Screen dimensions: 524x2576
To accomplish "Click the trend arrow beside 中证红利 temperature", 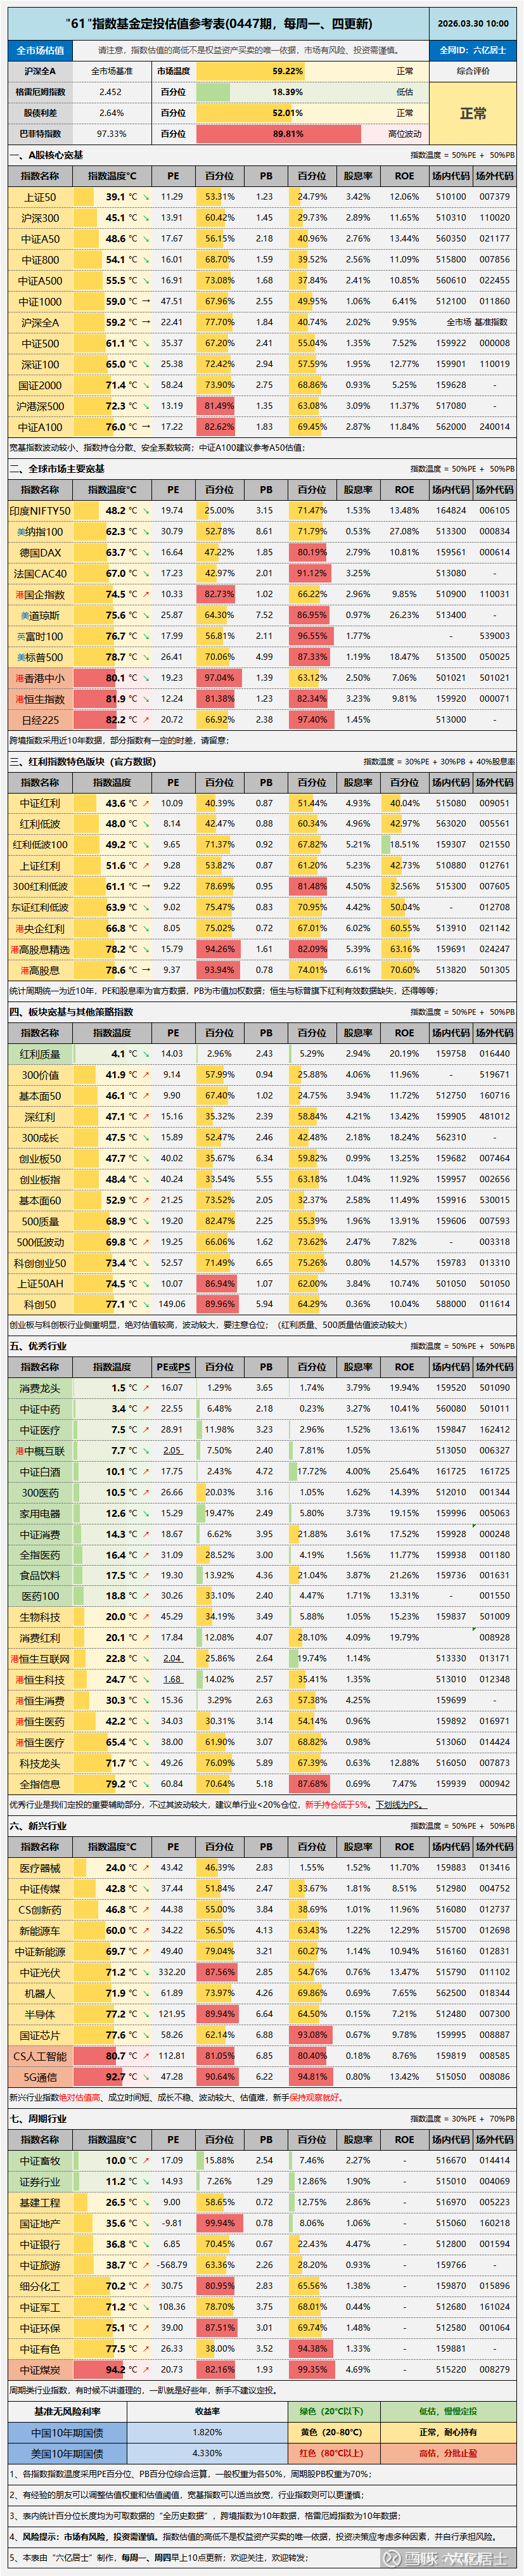I will [x=146, y=803].
